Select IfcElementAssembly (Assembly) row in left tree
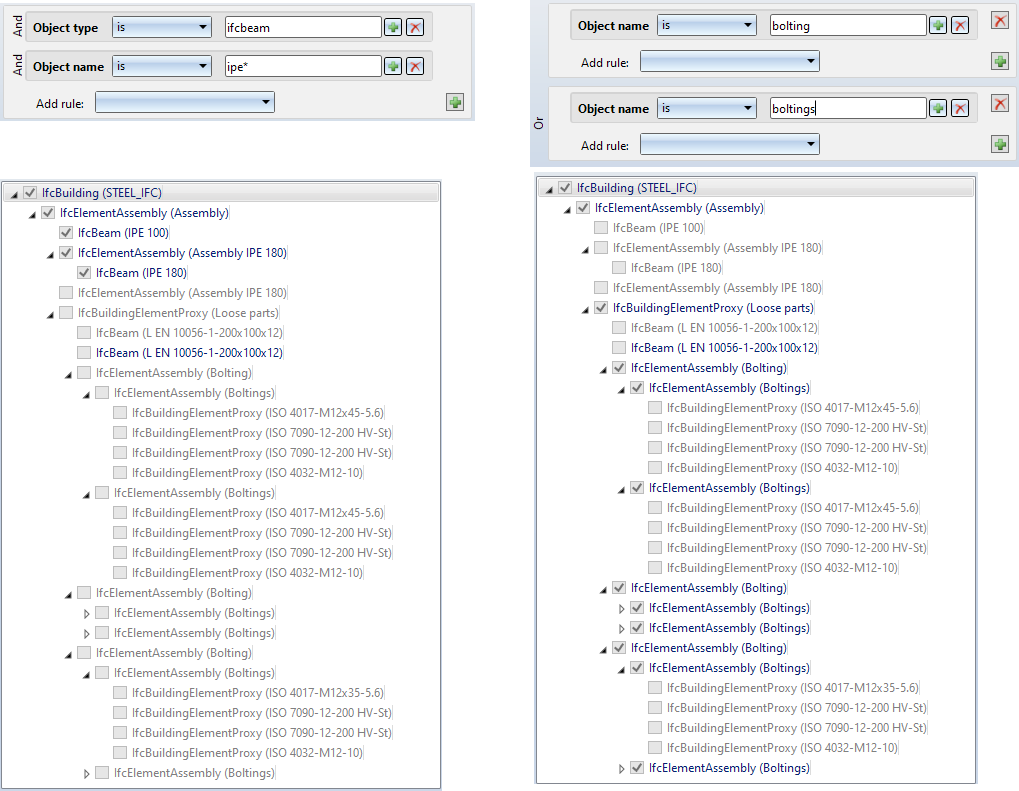1019x791 pixels. 144,213
